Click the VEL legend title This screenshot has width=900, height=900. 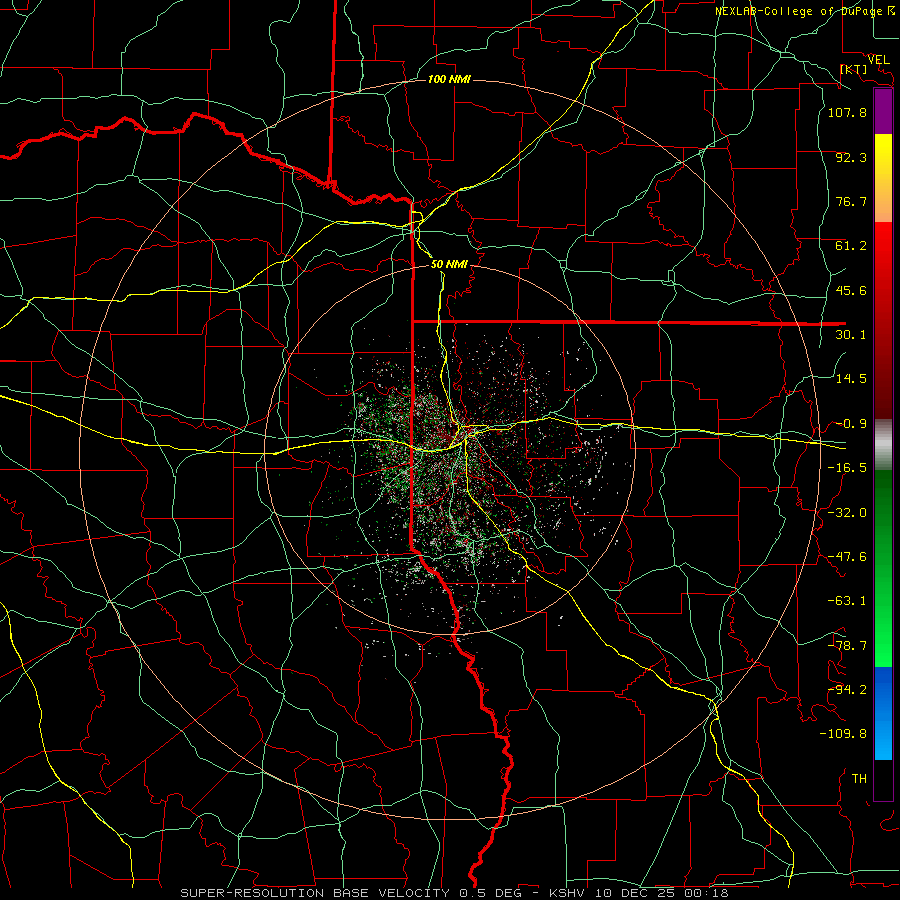pyautogui.click(x=879, y=60)
